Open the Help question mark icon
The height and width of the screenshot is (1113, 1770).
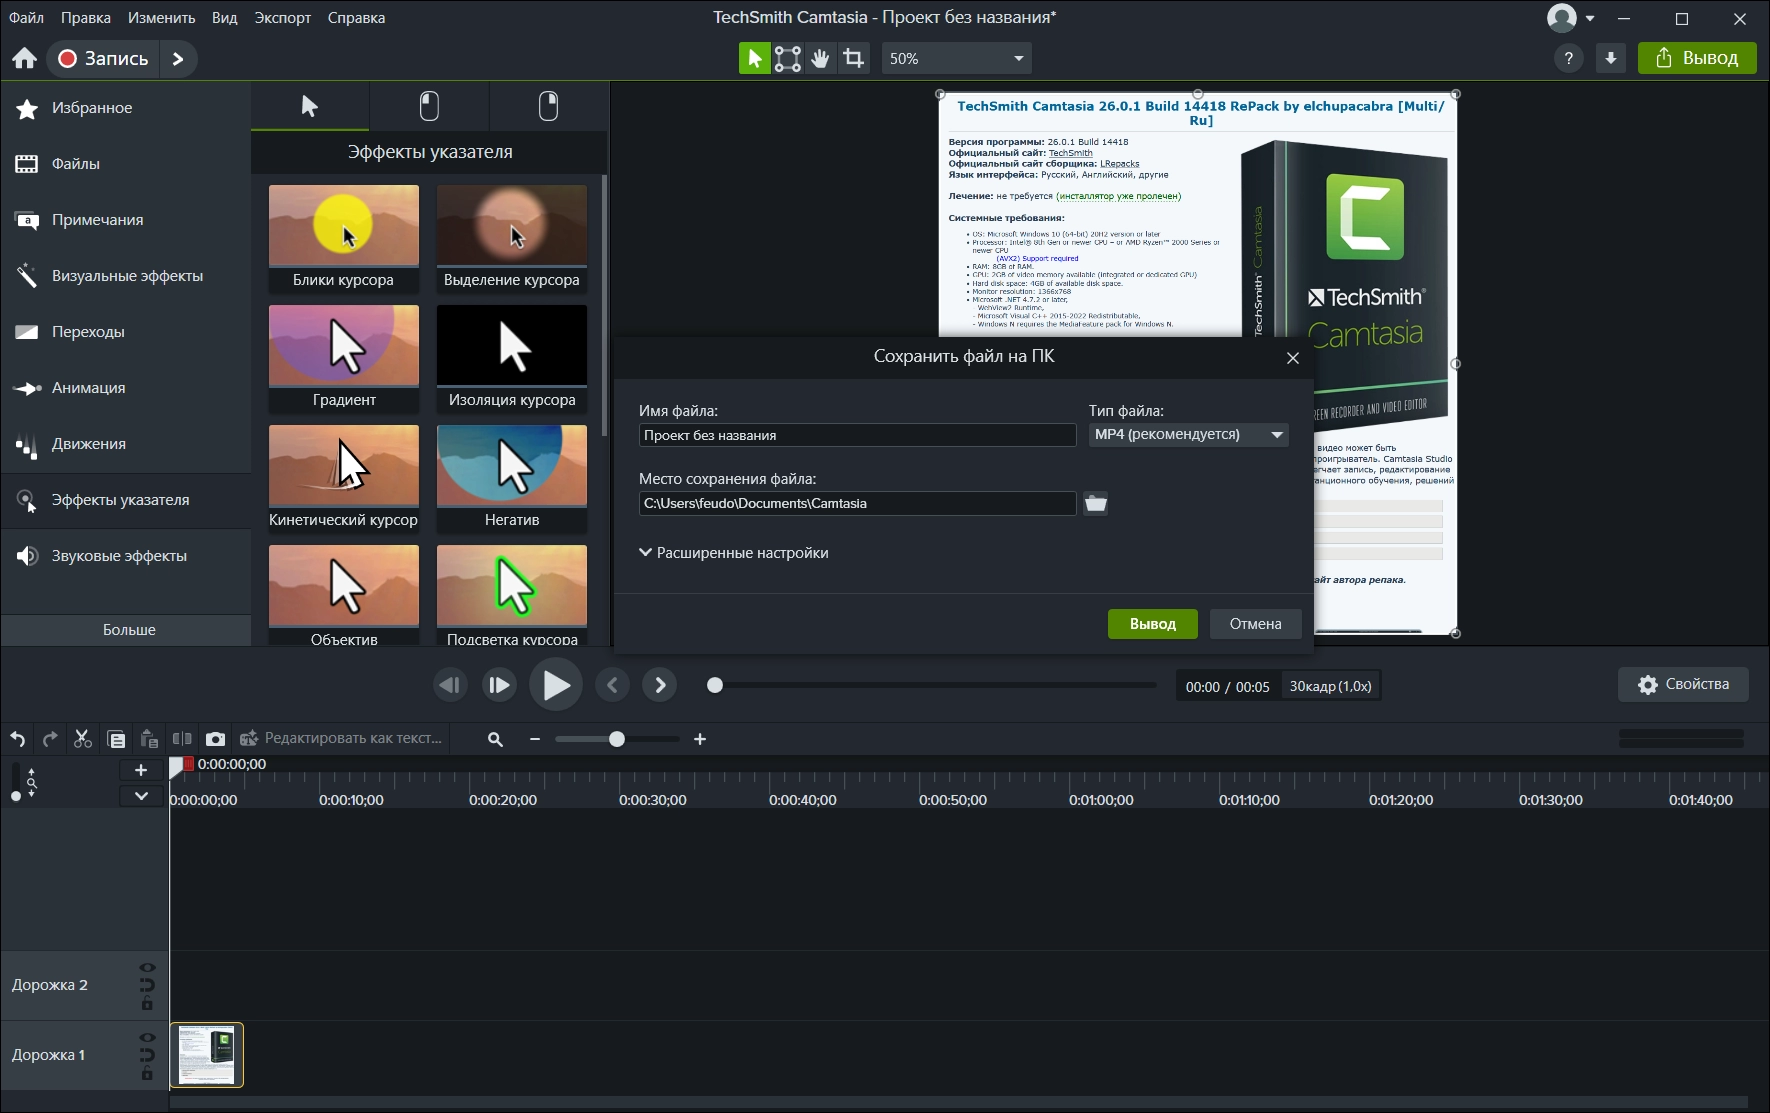tap(1569, 59)
